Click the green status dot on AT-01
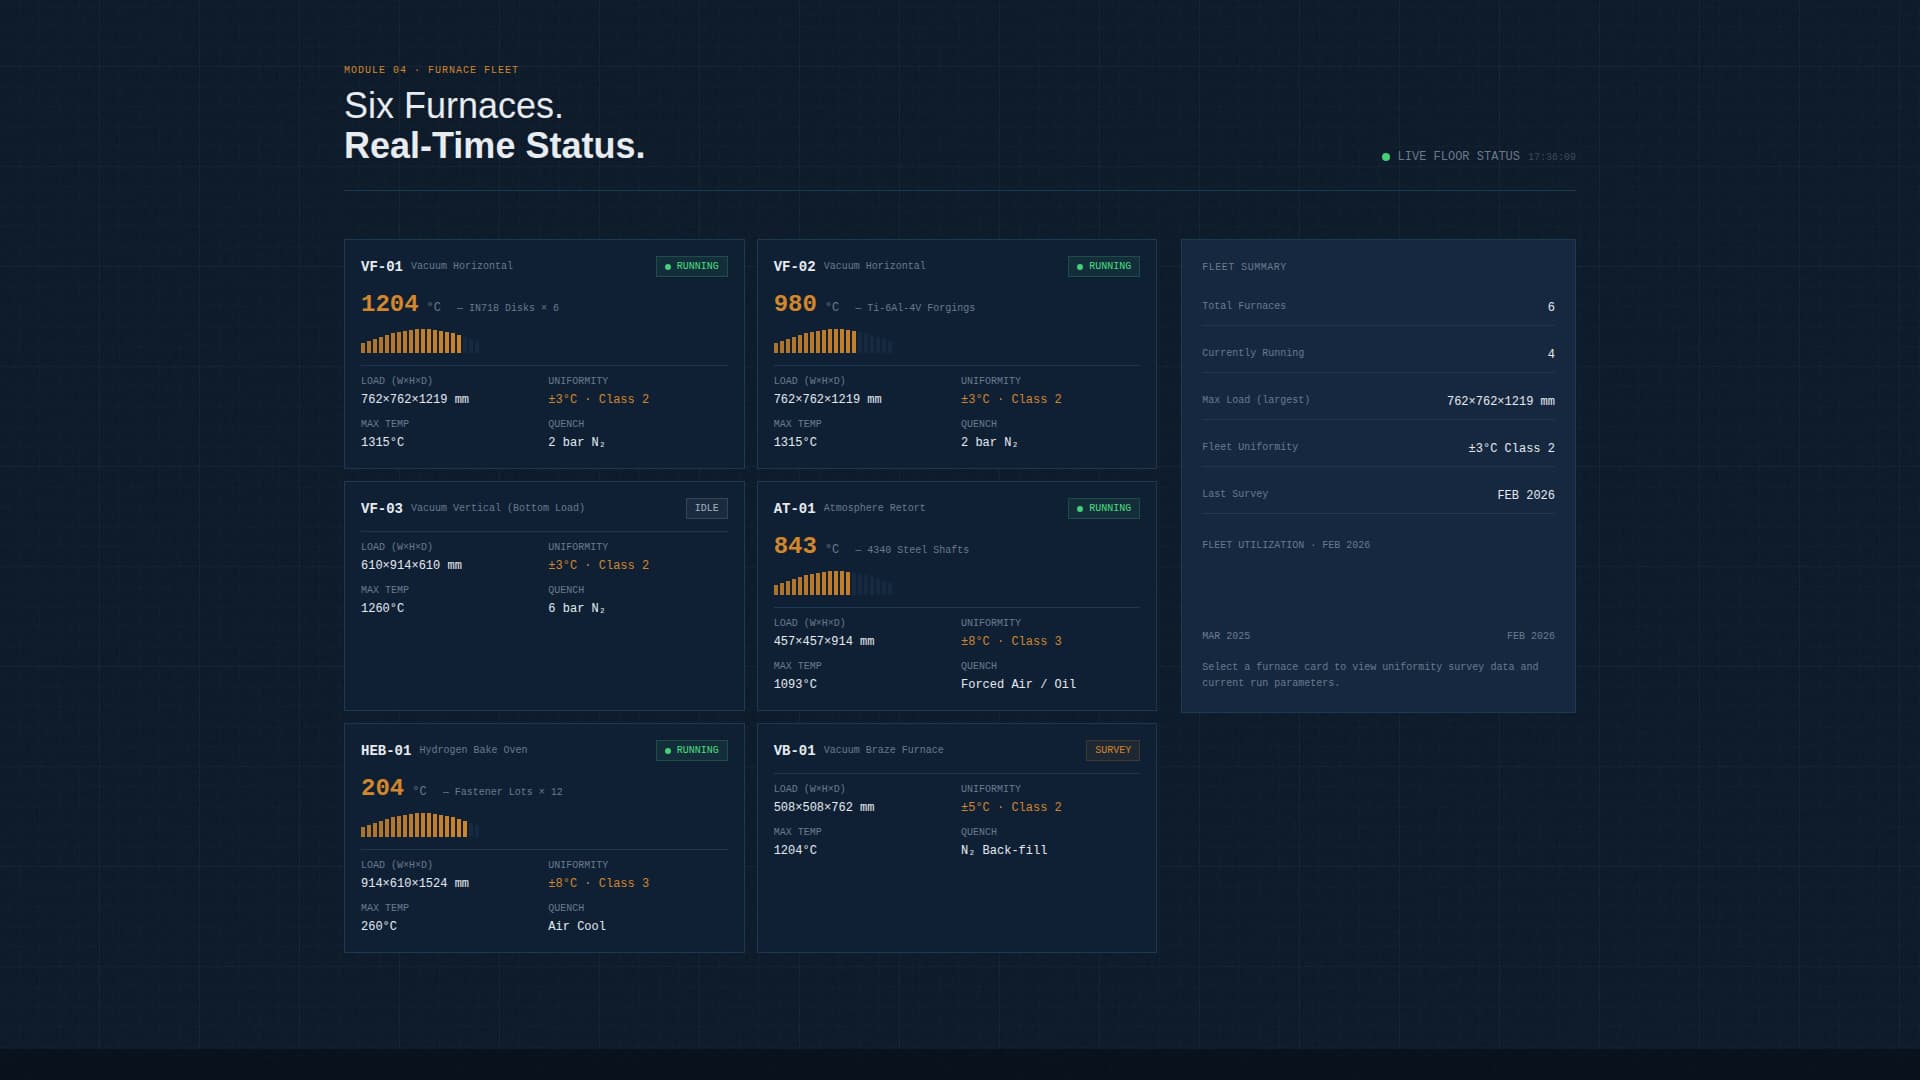1920x1080 pixels. pos(1079,508)
